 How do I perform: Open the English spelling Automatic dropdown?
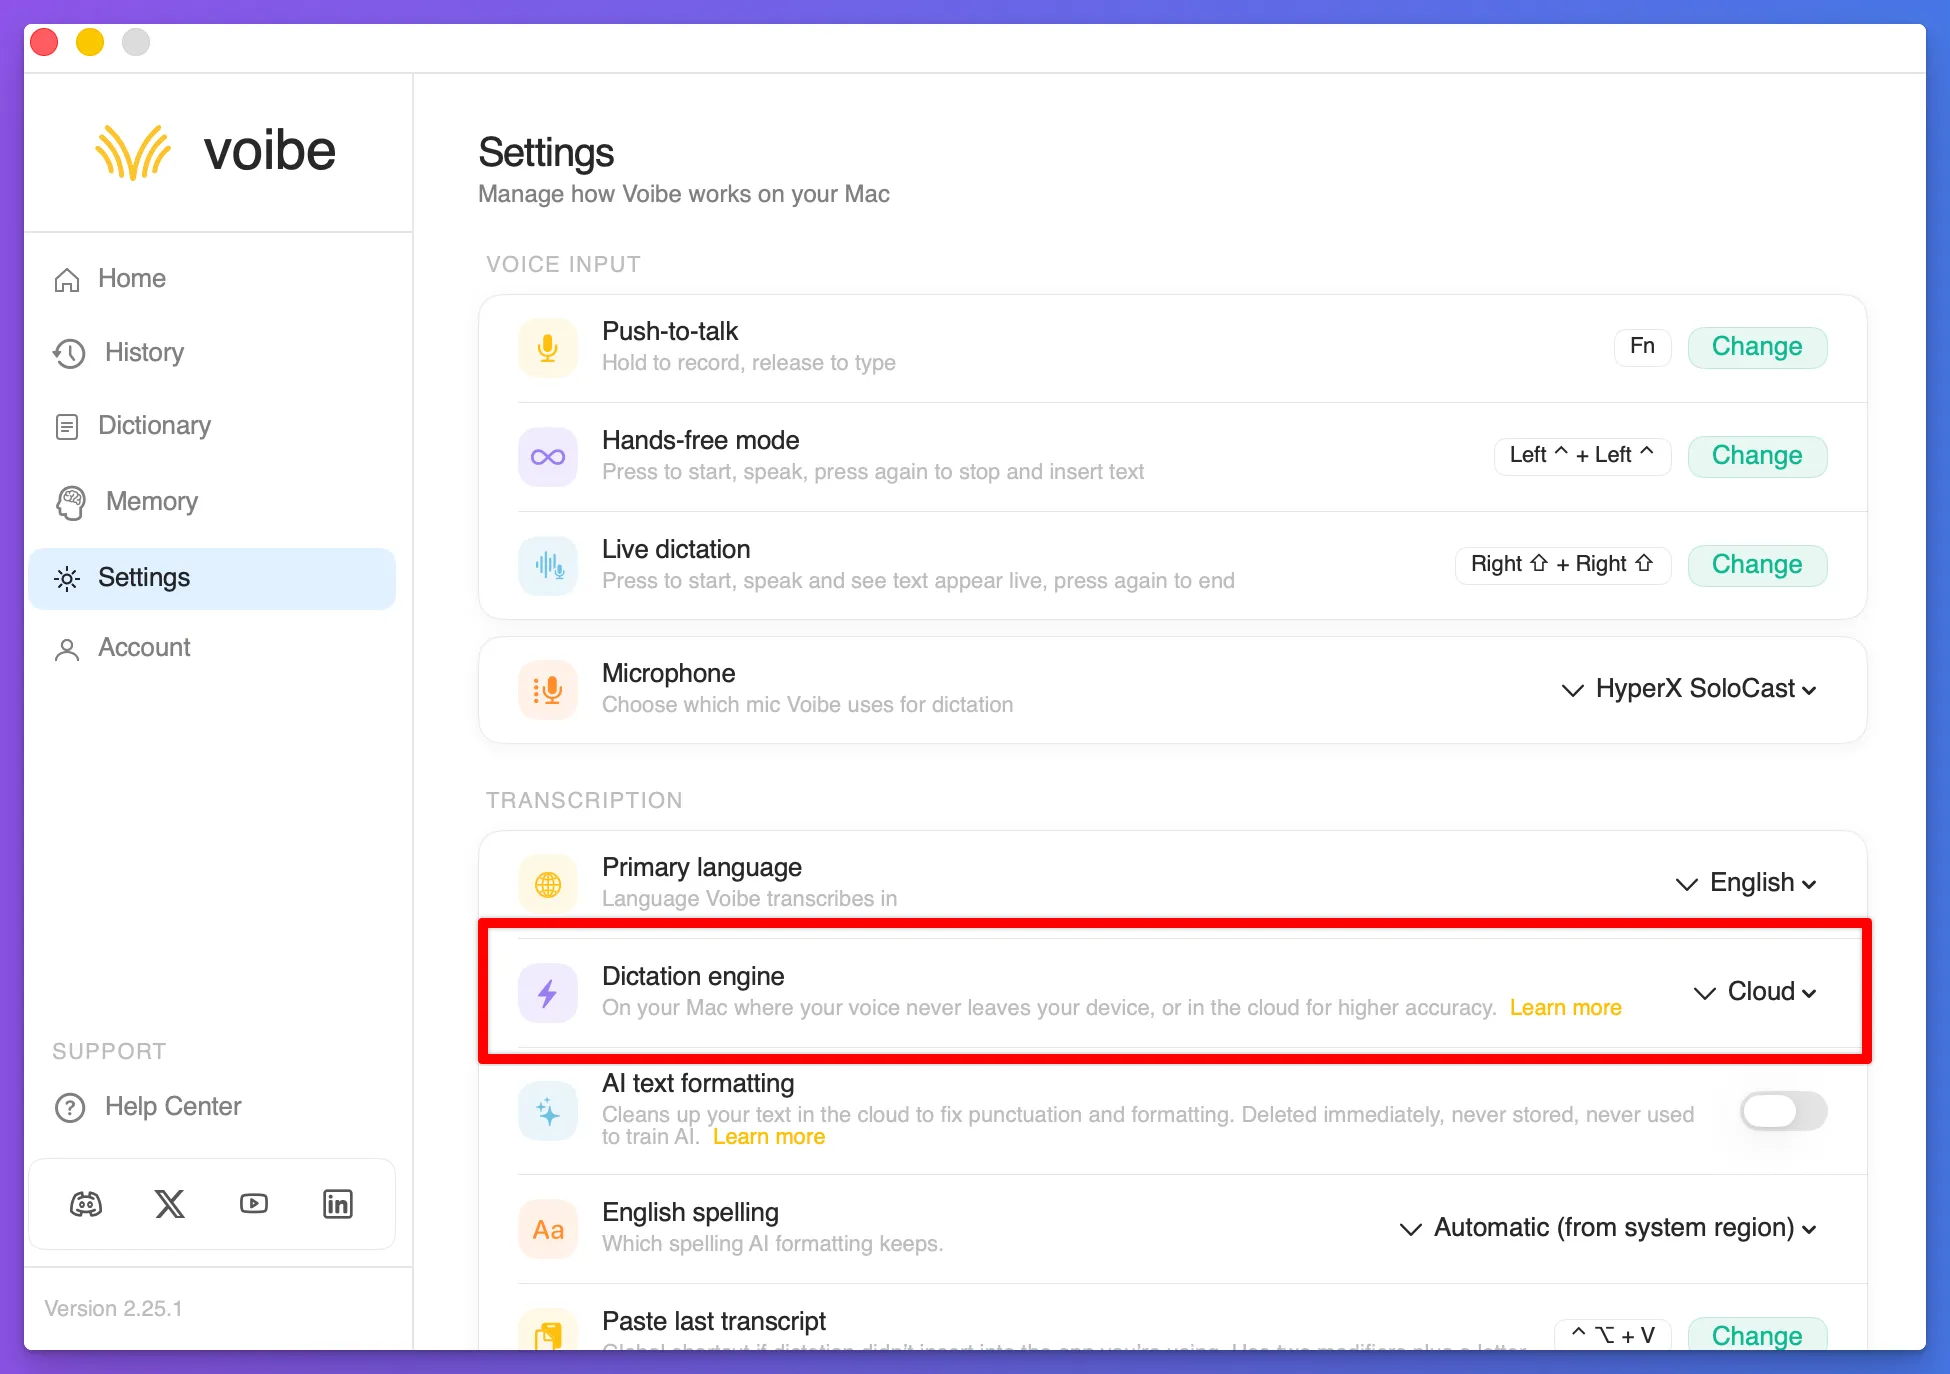(1609, 1228)
